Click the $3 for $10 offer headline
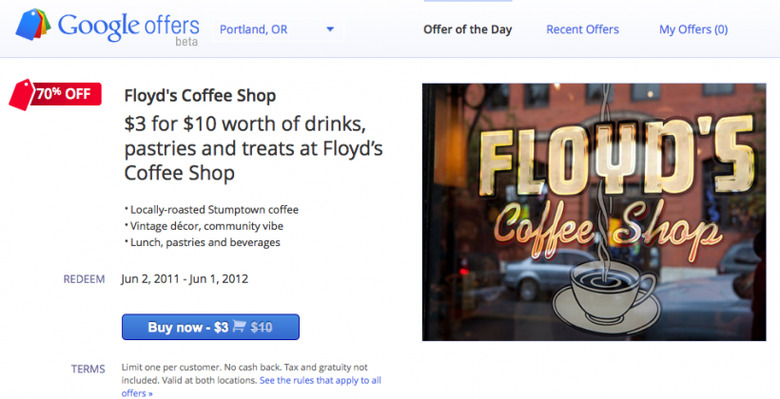780x399 pixels. pos(253,149)
